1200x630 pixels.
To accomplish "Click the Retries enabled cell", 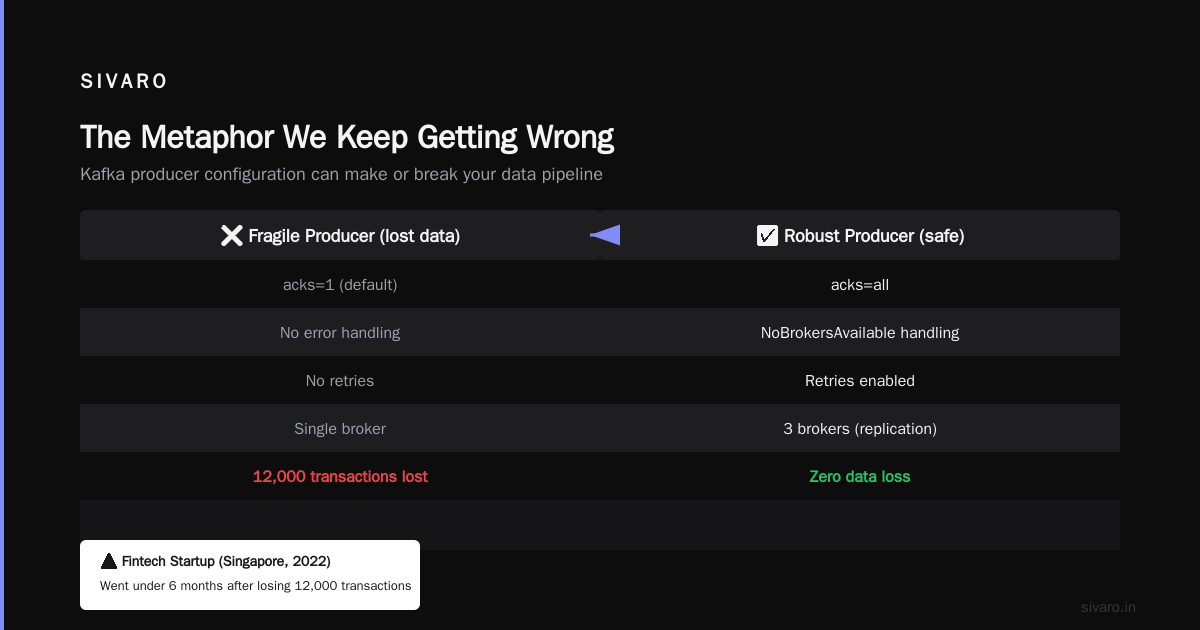I will pyautogui.click(x=860, y=380).
